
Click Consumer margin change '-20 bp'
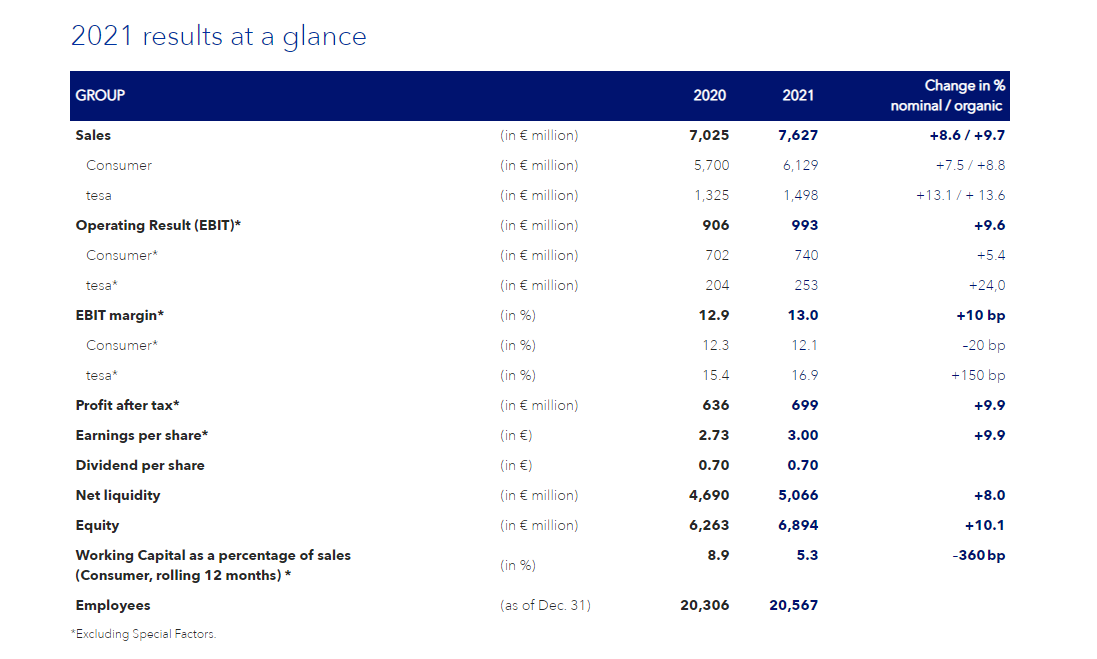point(983,346)
